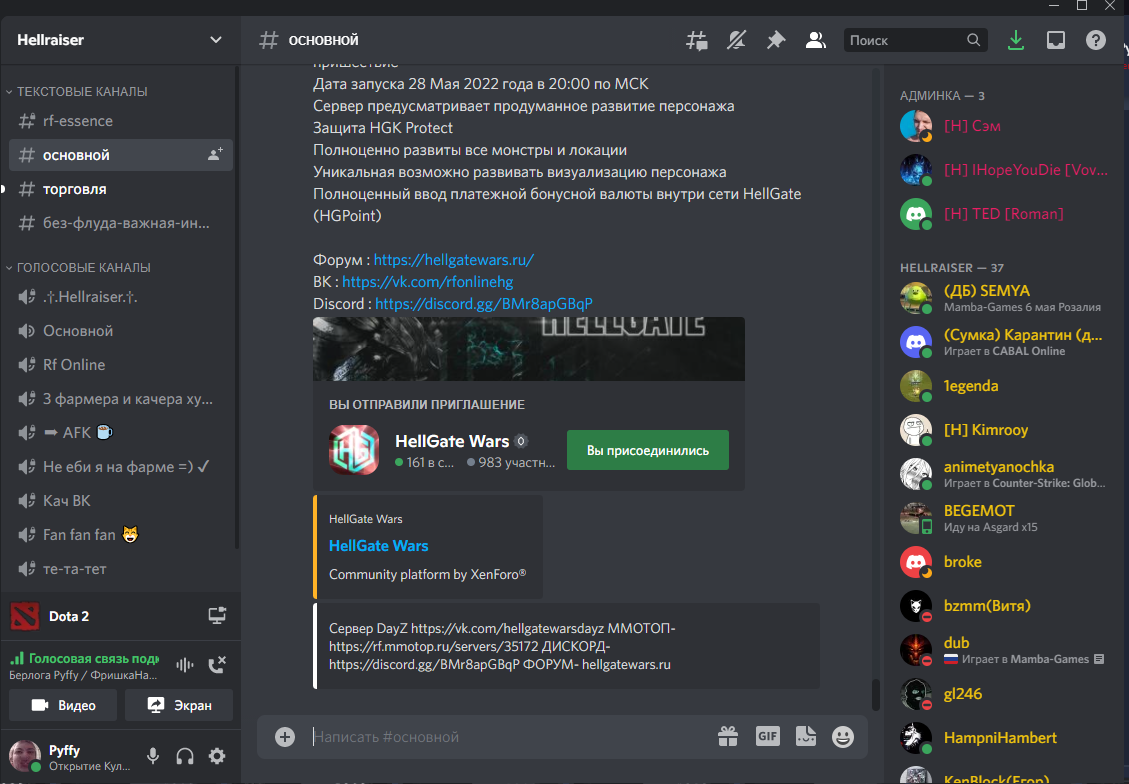Join the Fan fan fan voice channel
Screen dimensions: 1129x784
tap(120, 534)
